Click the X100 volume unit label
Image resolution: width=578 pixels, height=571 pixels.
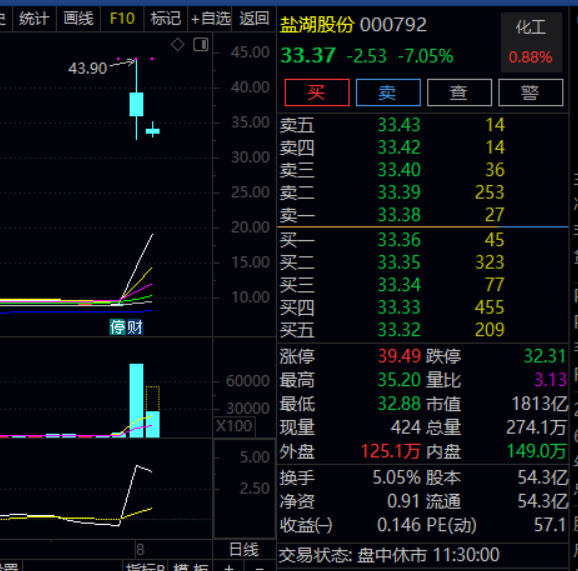pyautogui.click(x=234, y=426)
